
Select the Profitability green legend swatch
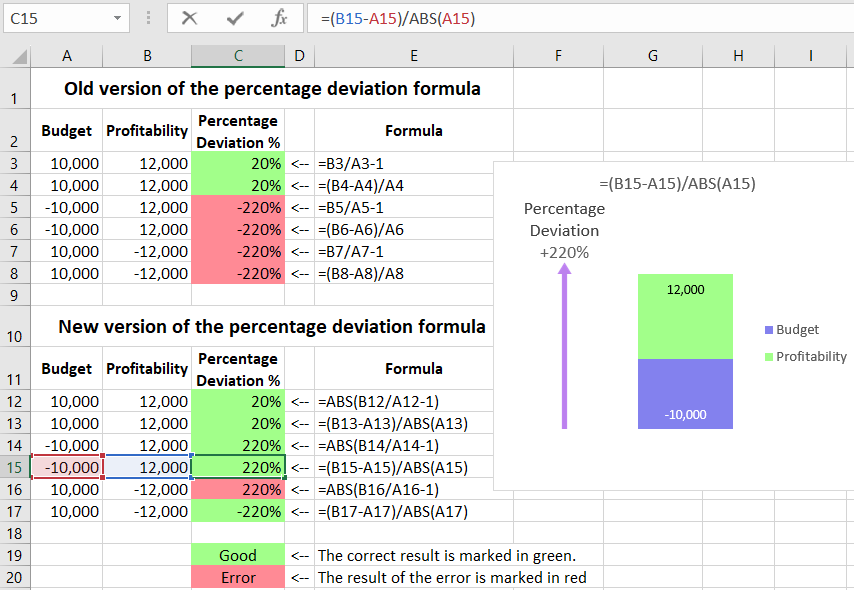tap(767, 356)
